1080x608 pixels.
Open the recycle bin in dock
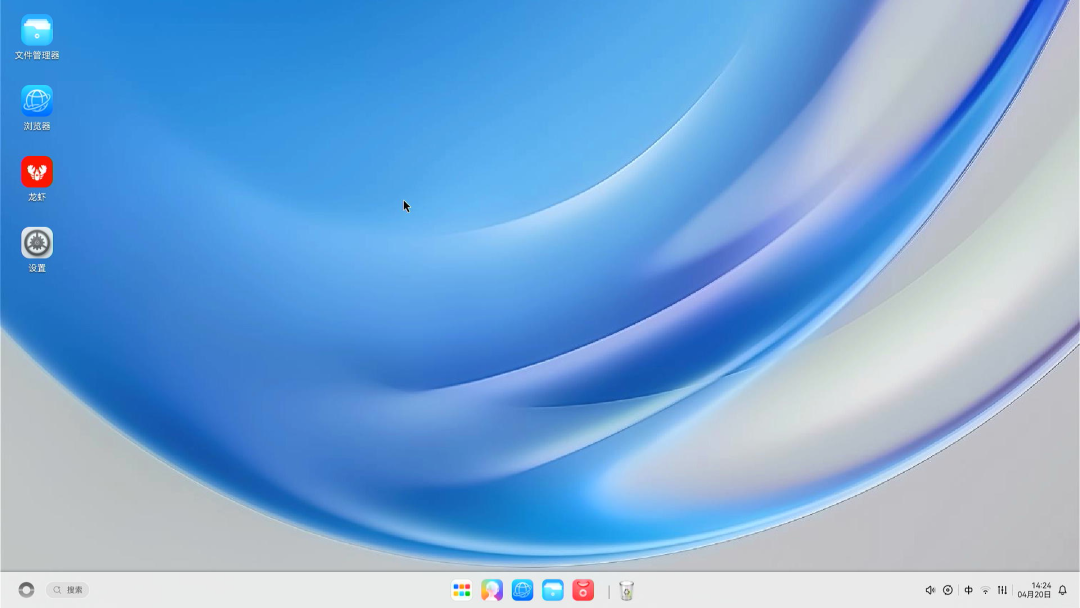pyautogui.click(x=626, y=590)
